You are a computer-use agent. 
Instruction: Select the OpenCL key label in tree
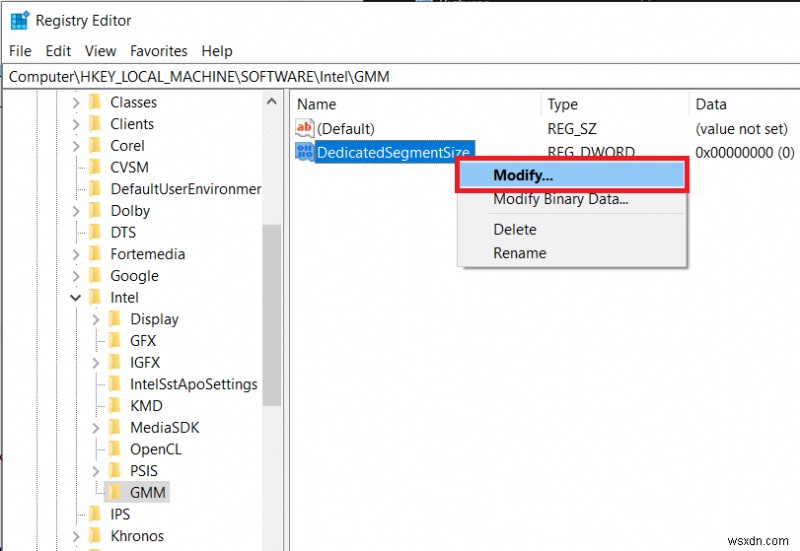pyautogui.click(x=156, y=449)
